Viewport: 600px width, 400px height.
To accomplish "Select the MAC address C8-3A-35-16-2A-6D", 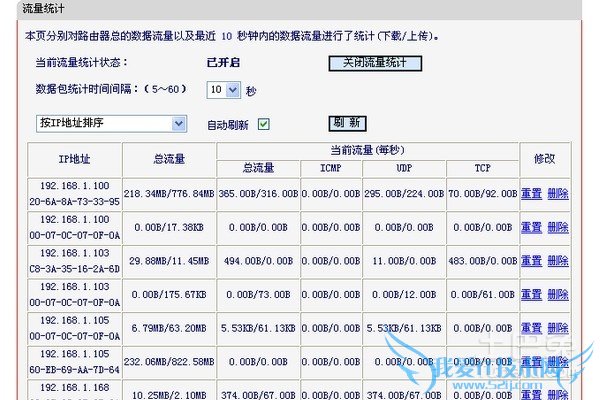I will point(75,269).
